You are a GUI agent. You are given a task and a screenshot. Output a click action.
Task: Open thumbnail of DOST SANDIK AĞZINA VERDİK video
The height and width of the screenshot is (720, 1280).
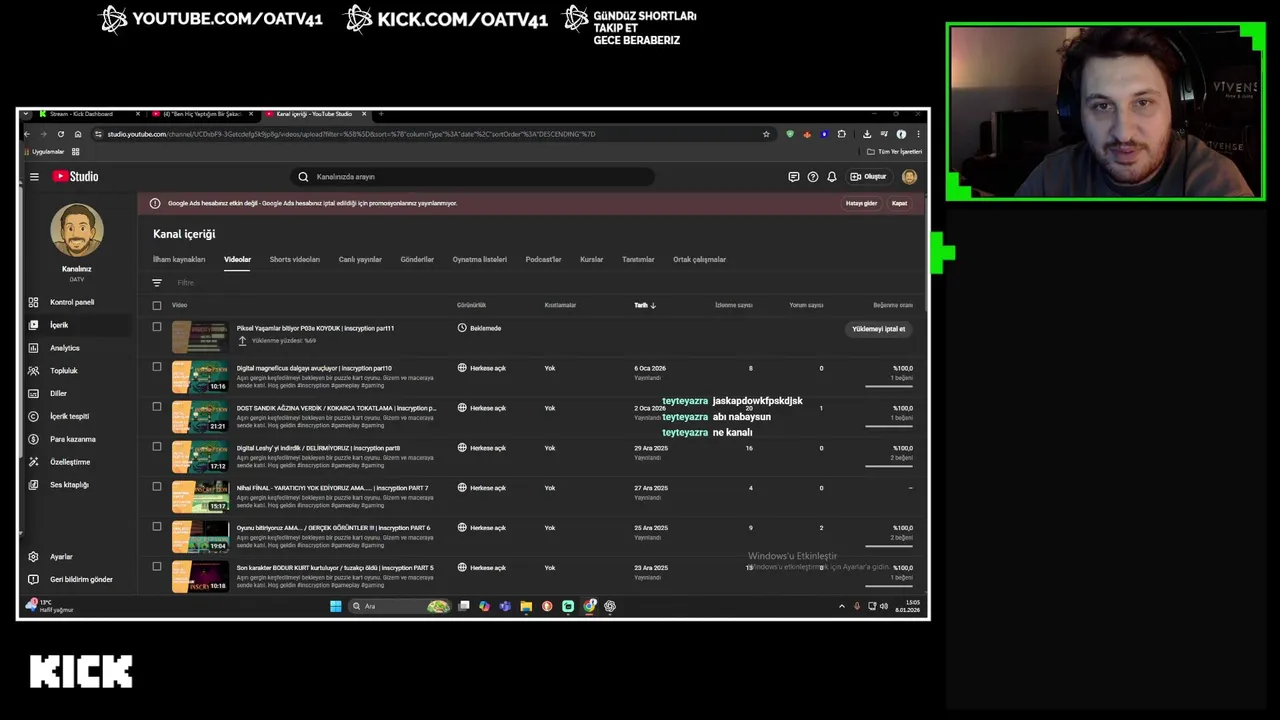click(200, 417)
